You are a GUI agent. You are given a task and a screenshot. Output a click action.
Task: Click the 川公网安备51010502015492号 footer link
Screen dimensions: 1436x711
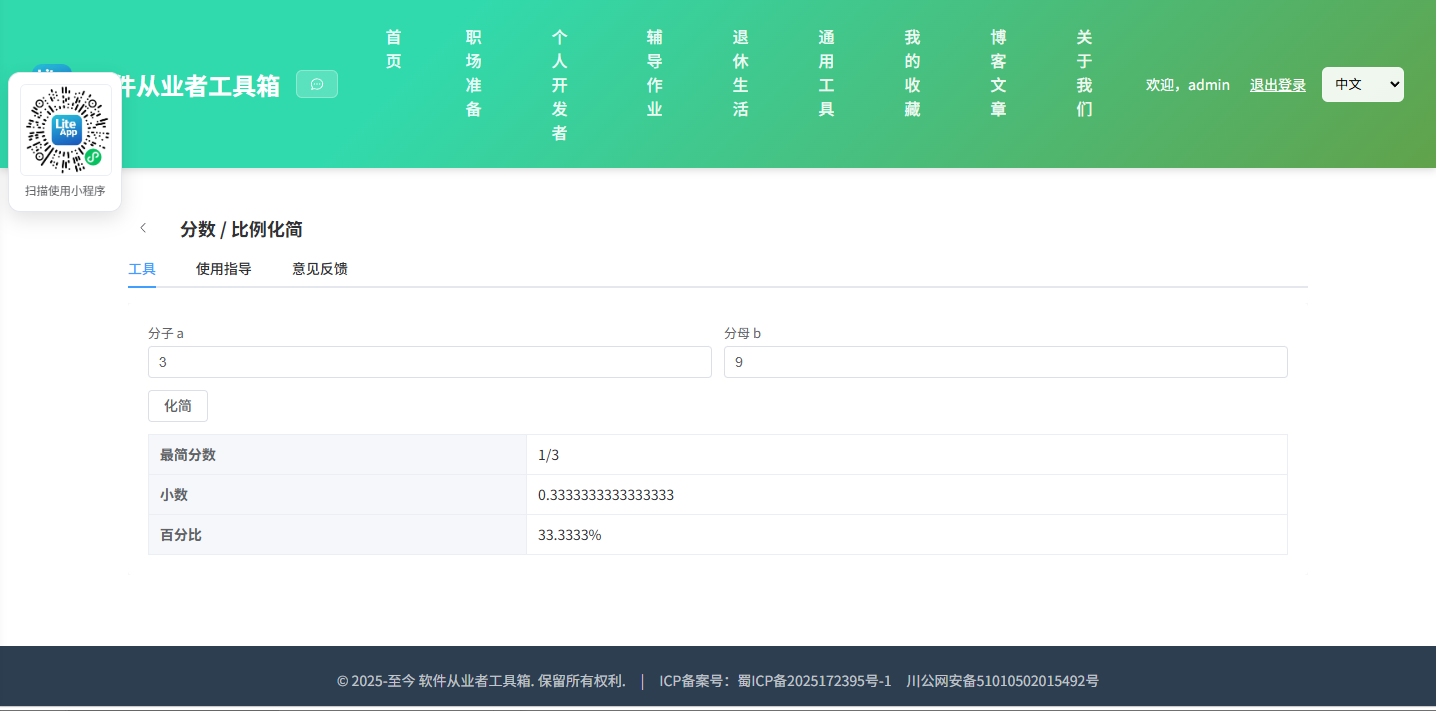pyautogui.click(x=1003, y=681)
